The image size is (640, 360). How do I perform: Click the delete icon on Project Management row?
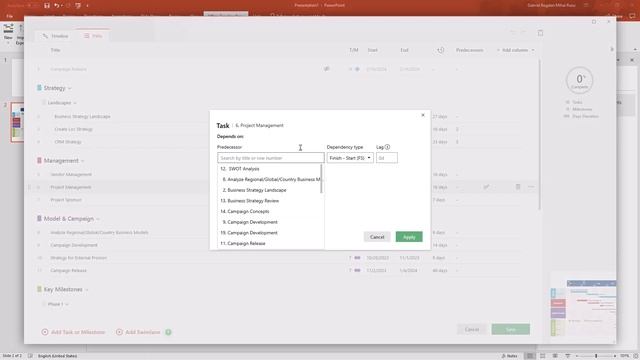click(518, 187)
